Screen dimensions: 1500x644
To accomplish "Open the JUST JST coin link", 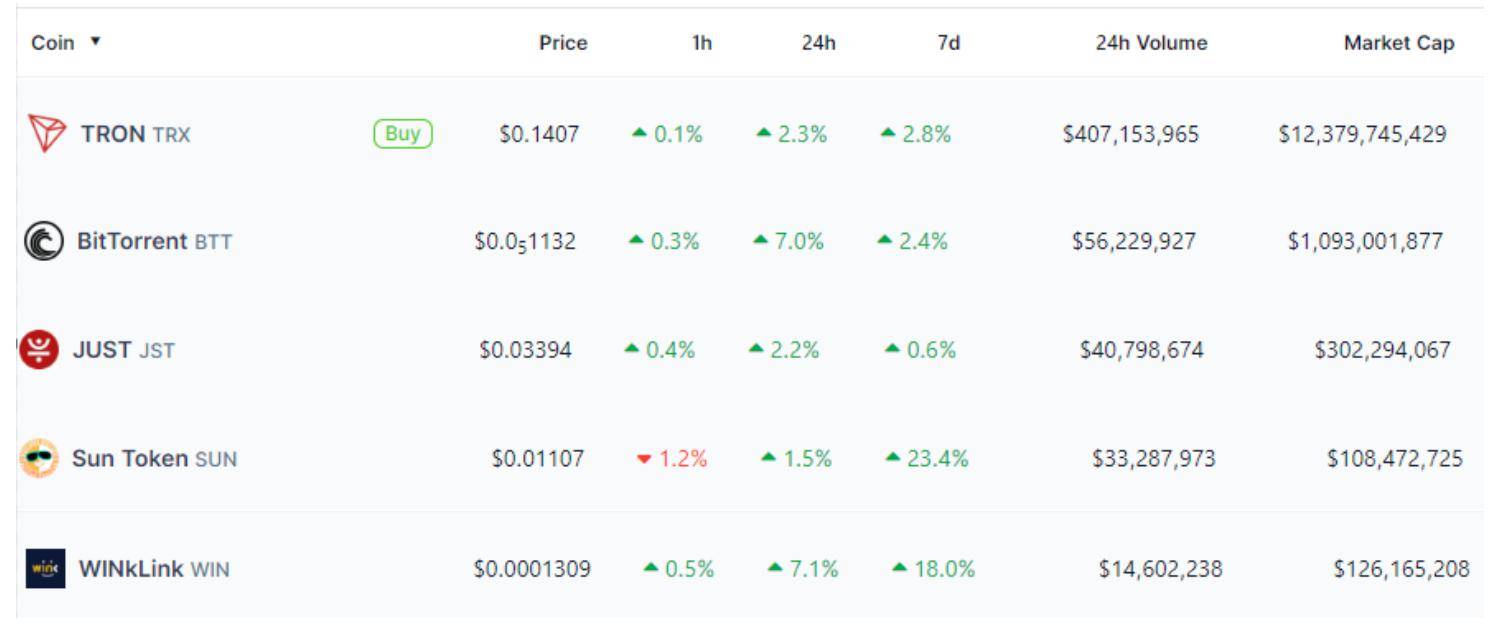I will 123,350.
